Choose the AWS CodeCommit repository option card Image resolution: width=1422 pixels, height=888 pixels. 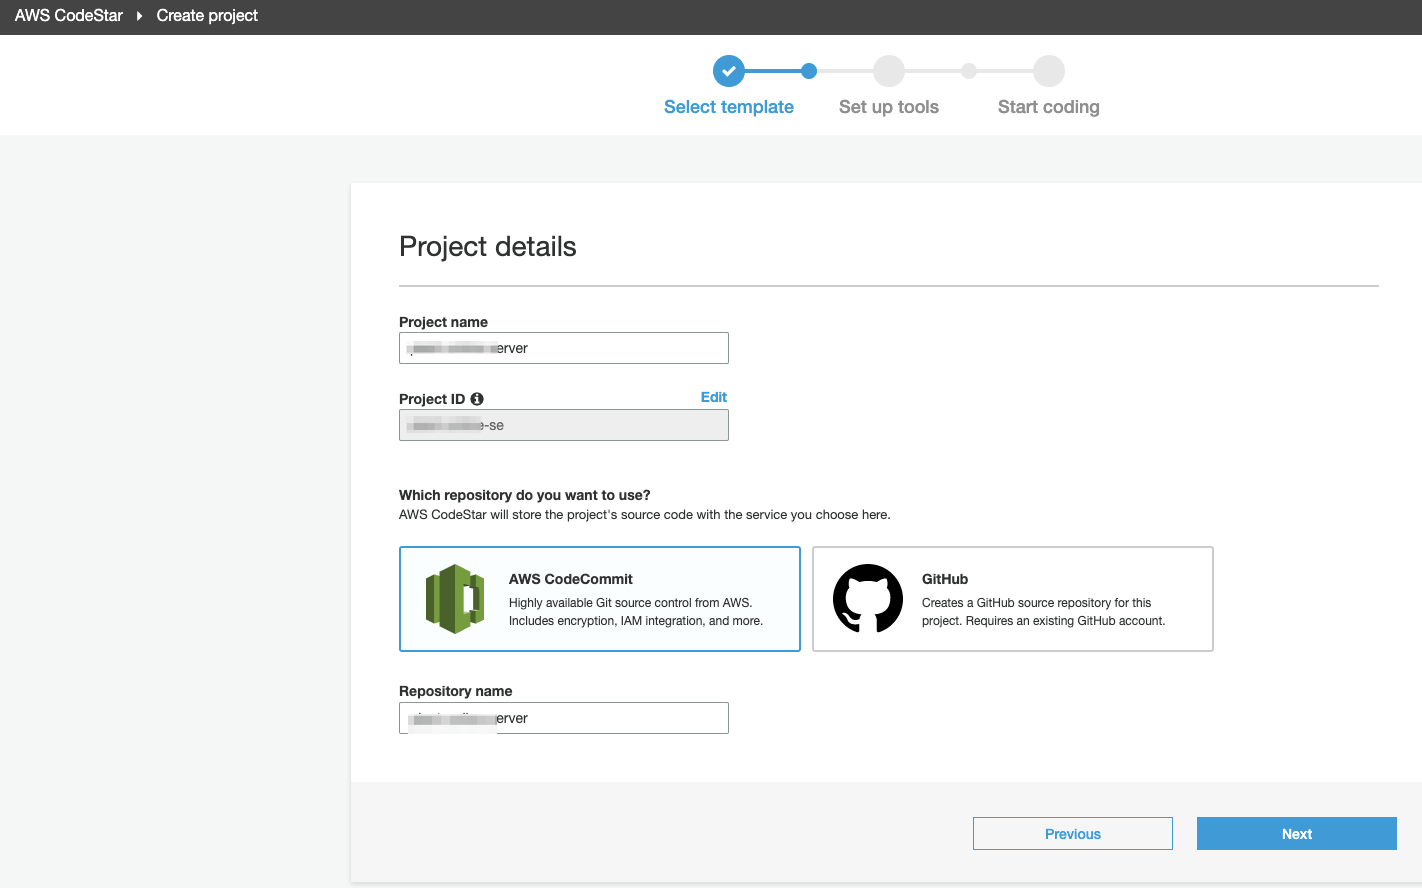(600, 599)
